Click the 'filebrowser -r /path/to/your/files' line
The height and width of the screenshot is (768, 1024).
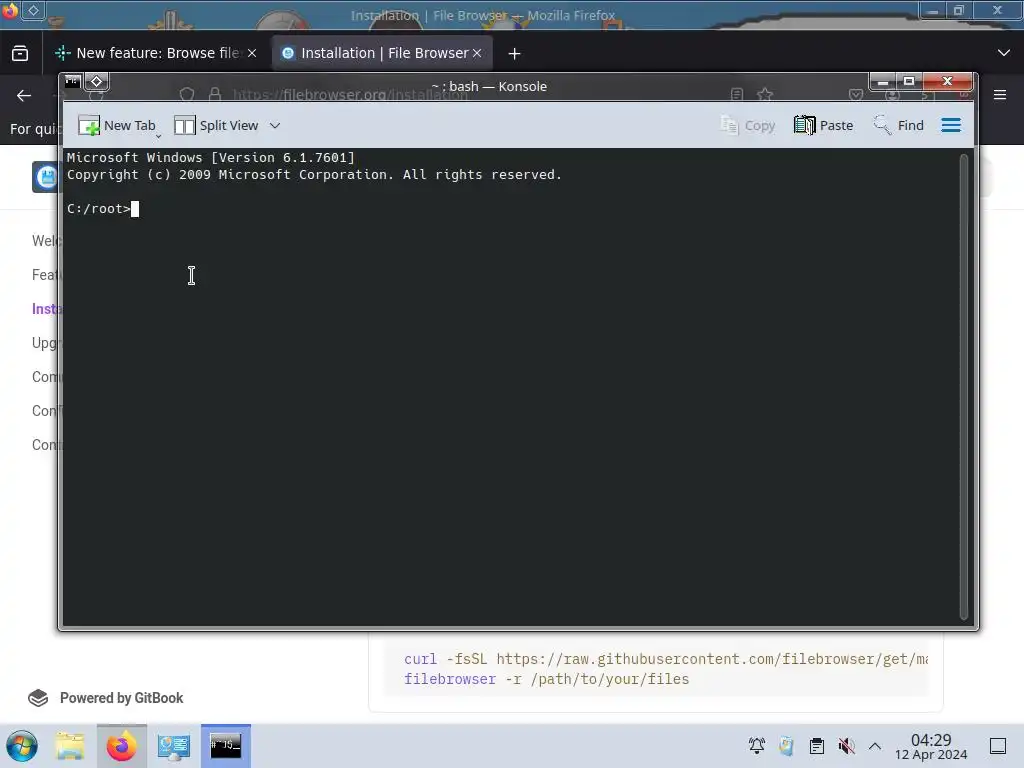[x=547, y=679]
